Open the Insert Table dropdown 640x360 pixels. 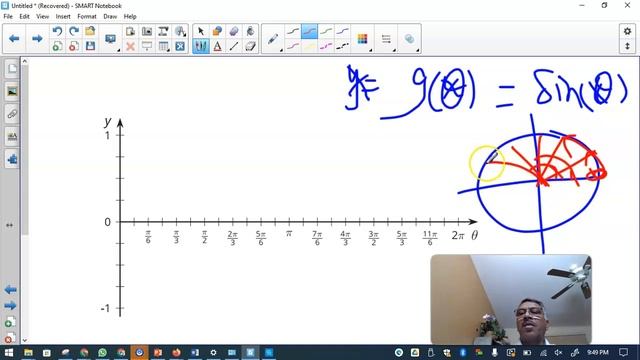pos(164,46)
